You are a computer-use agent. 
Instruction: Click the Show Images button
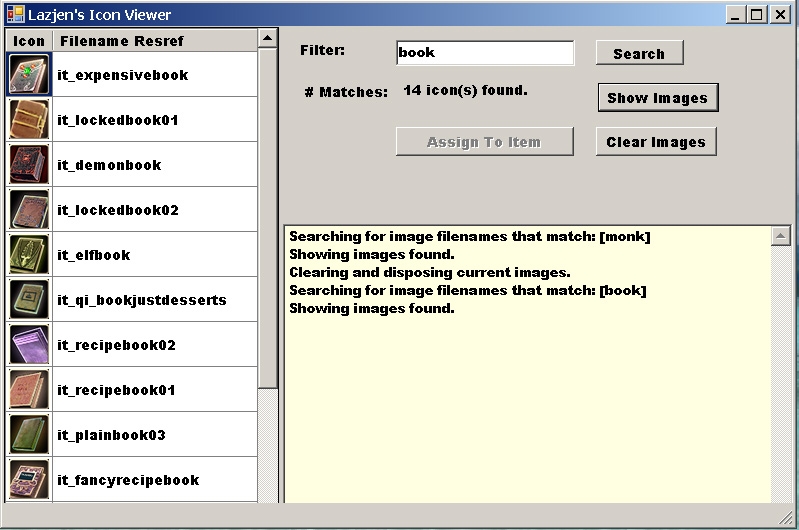[657, 98]
